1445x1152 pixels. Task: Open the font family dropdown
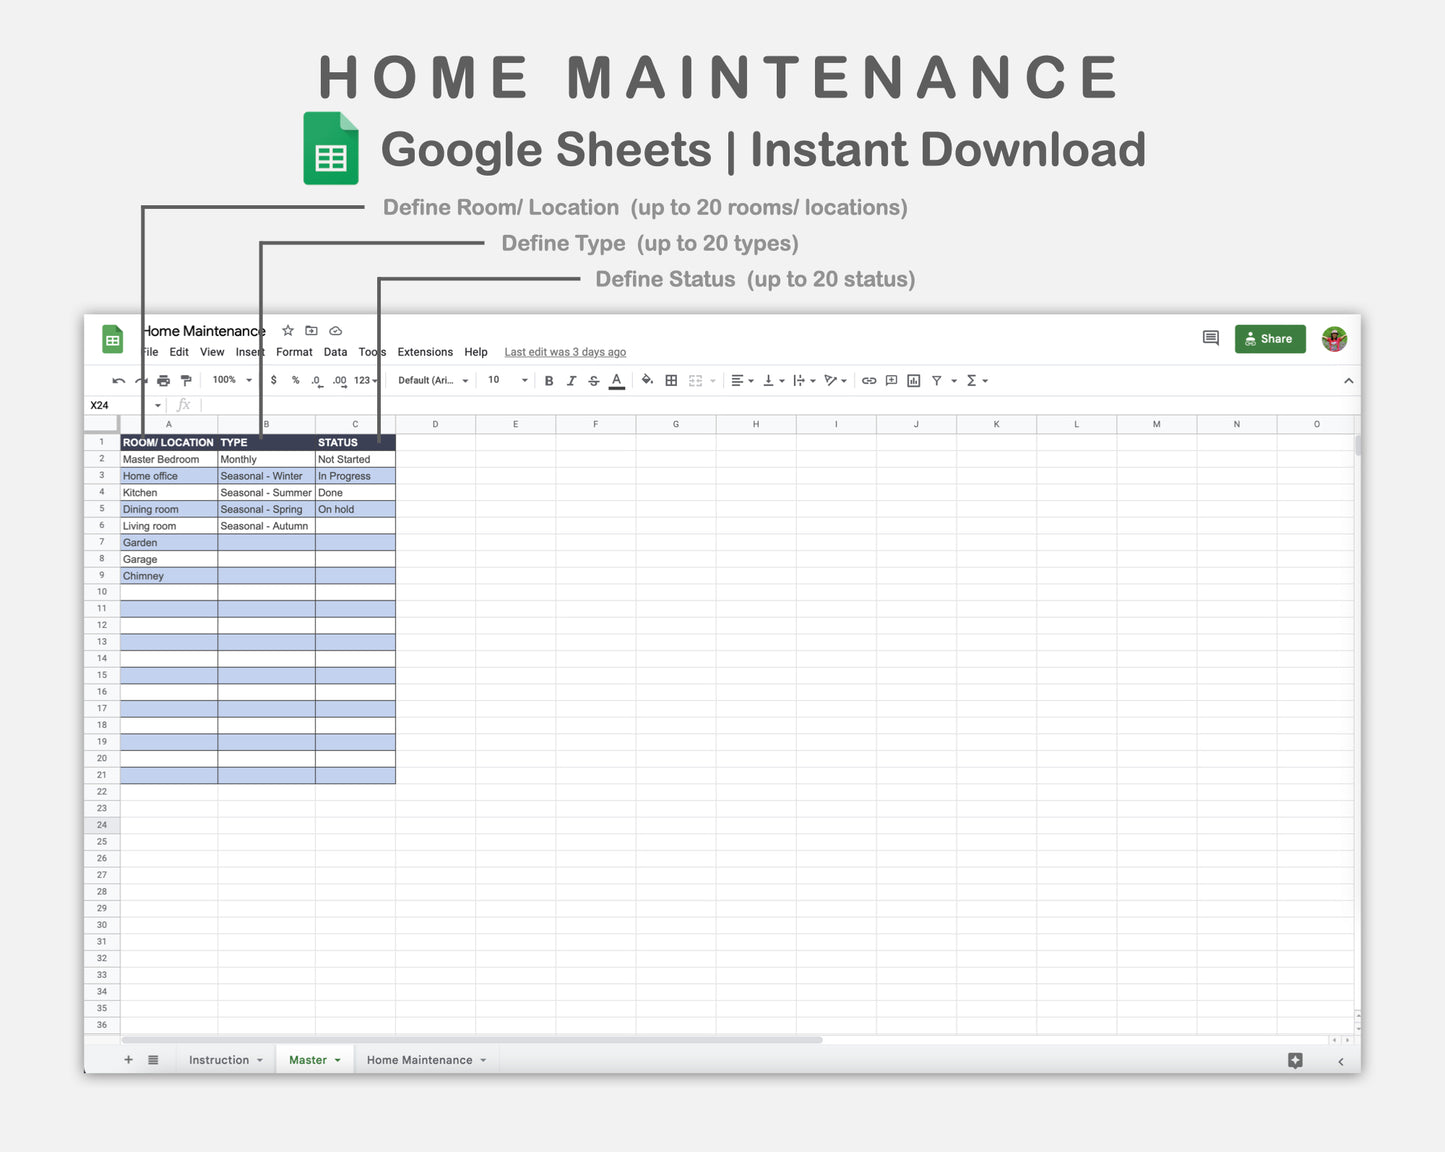point(432,380)
